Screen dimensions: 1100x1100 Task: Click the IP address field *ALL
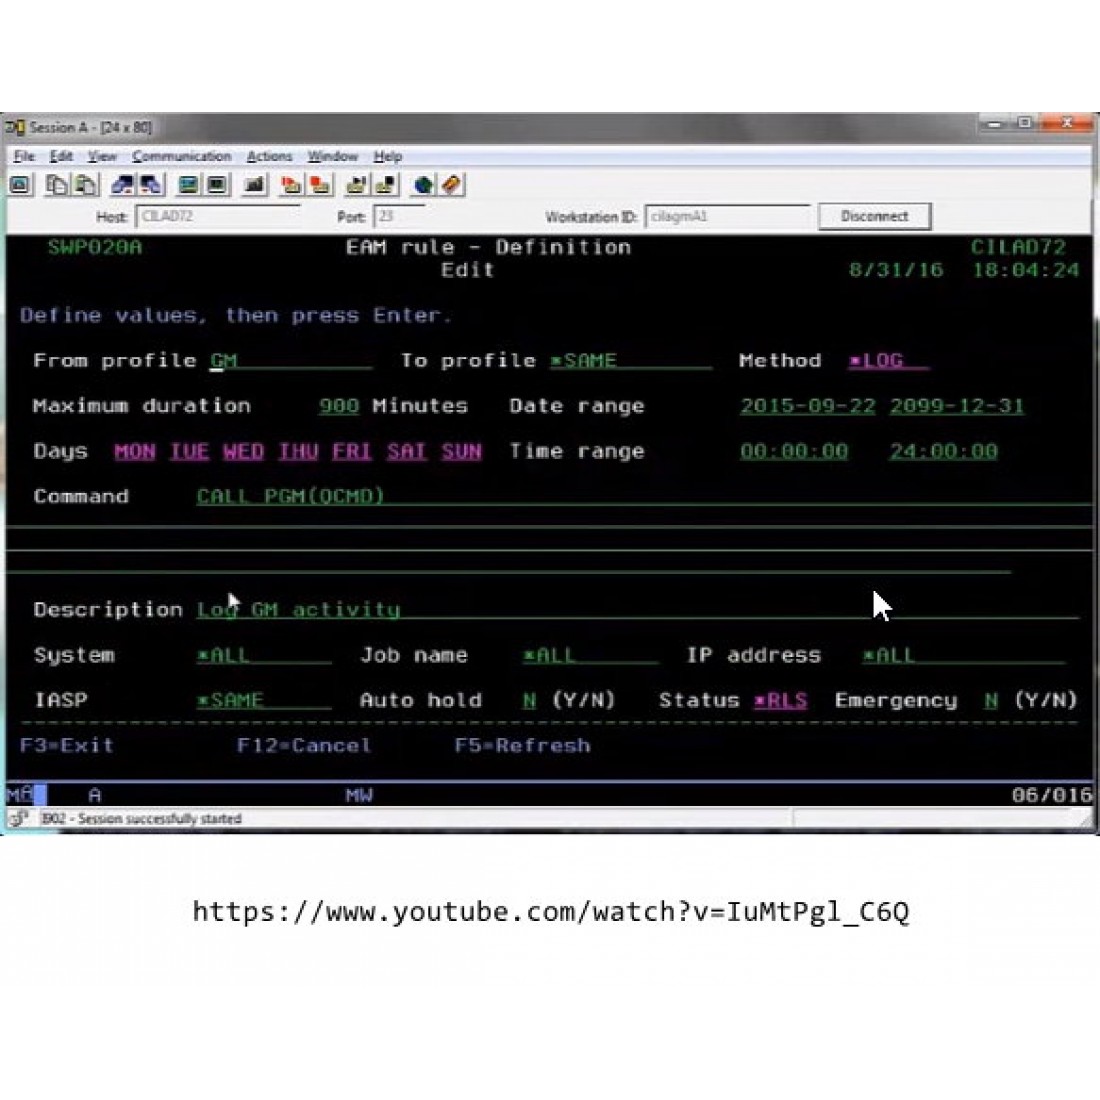[964, 656]
